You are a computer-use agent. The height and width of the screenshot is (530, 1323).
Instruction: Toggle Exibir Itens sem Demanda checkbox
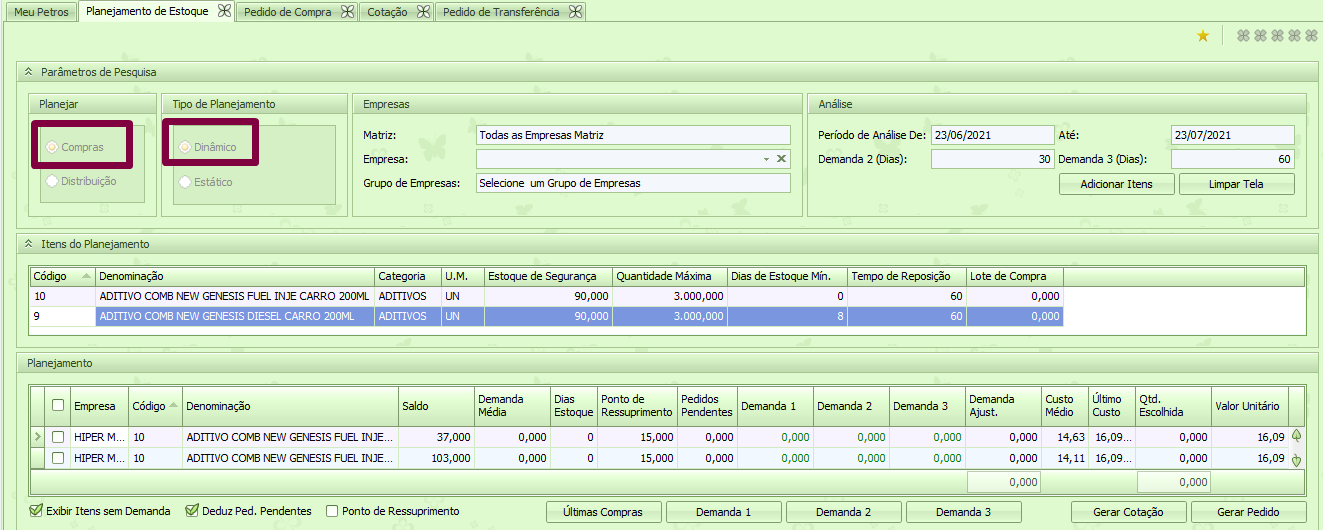point(36,511)
